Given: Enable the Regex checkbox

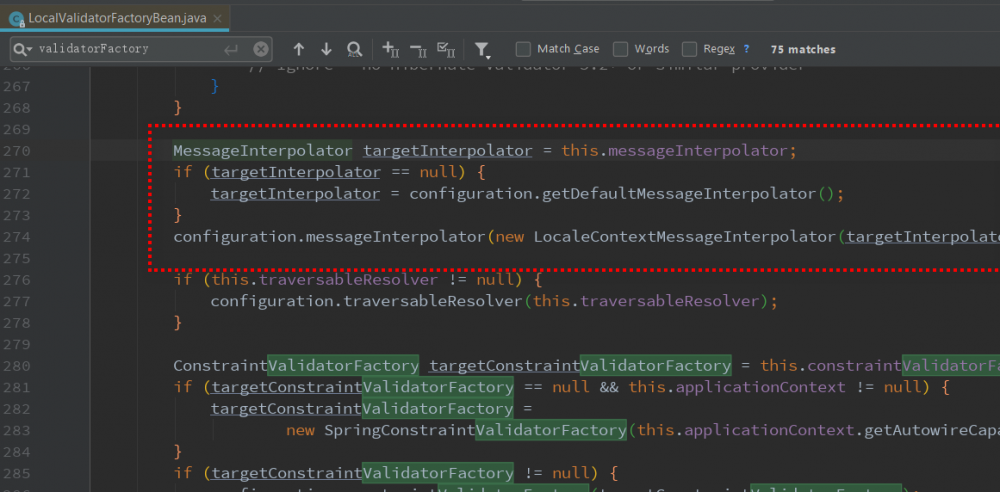Looking at the screenshot, I should tap(689, 49).
